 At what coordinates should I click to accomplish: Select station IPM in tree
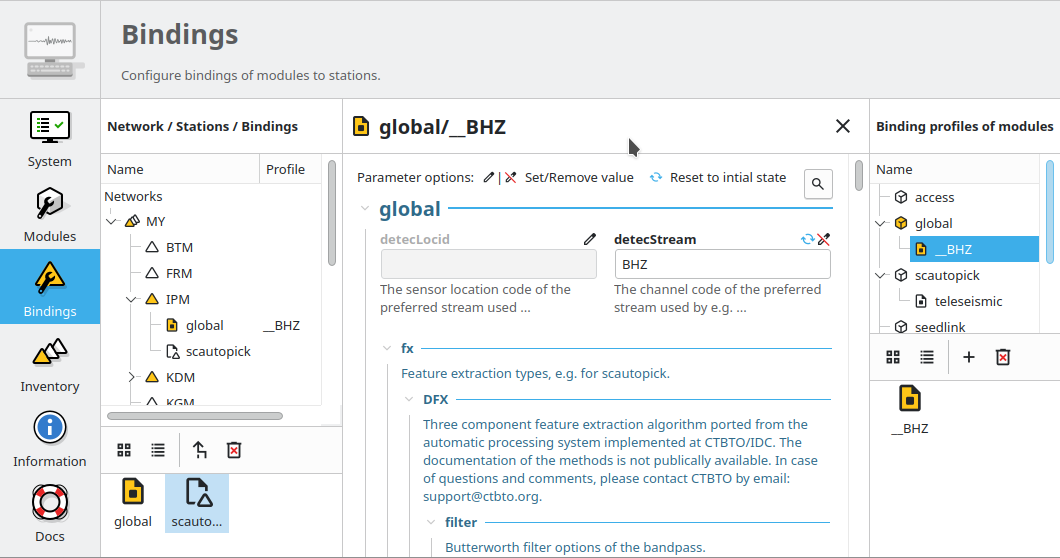pyautogui.click(x=177, y=299)
